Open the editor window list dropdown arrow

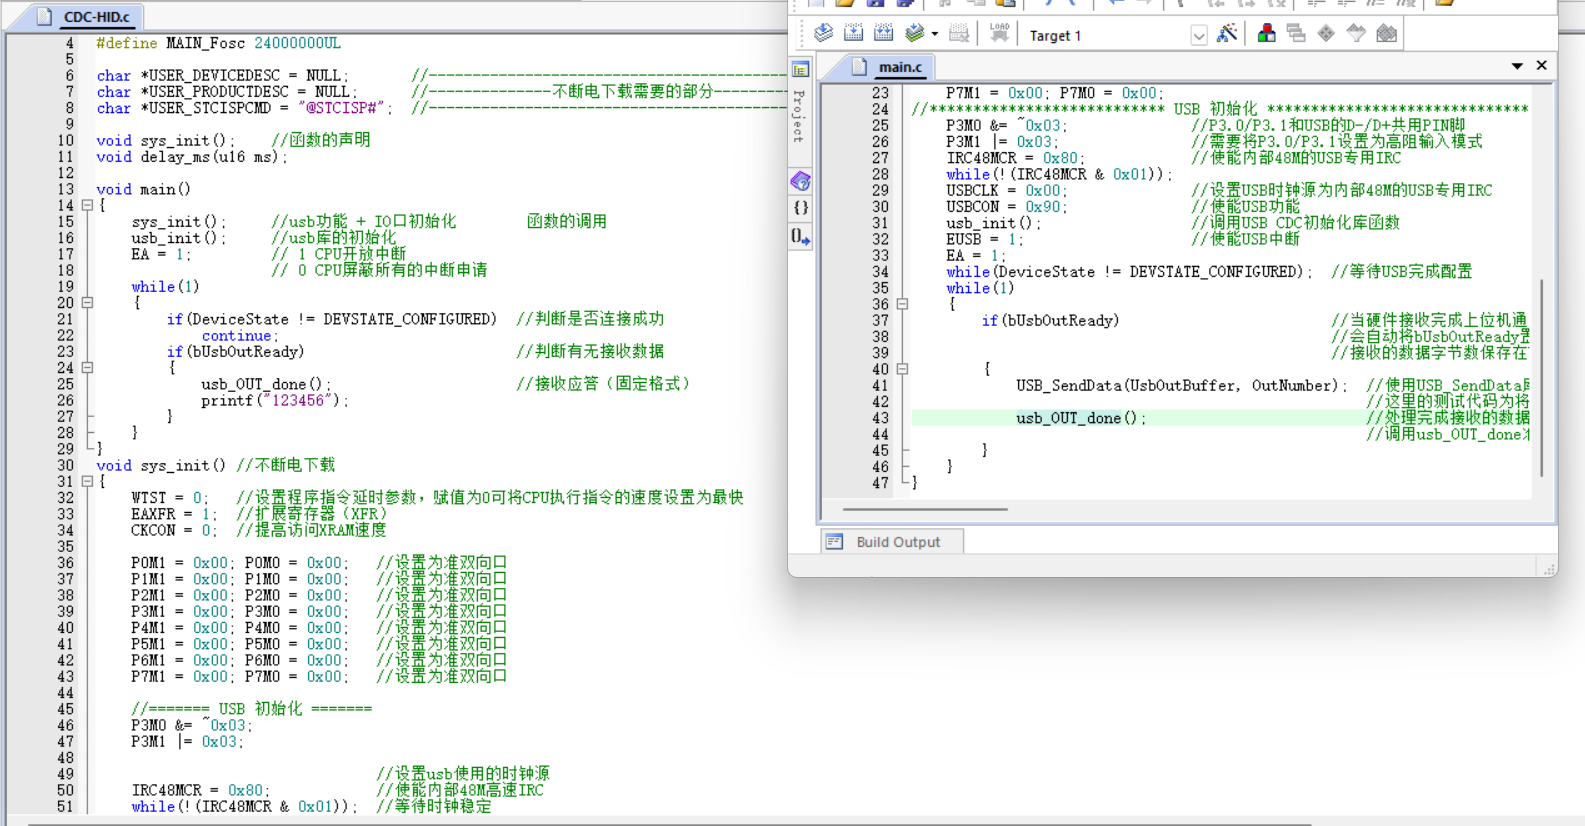tap(1517, 66)
